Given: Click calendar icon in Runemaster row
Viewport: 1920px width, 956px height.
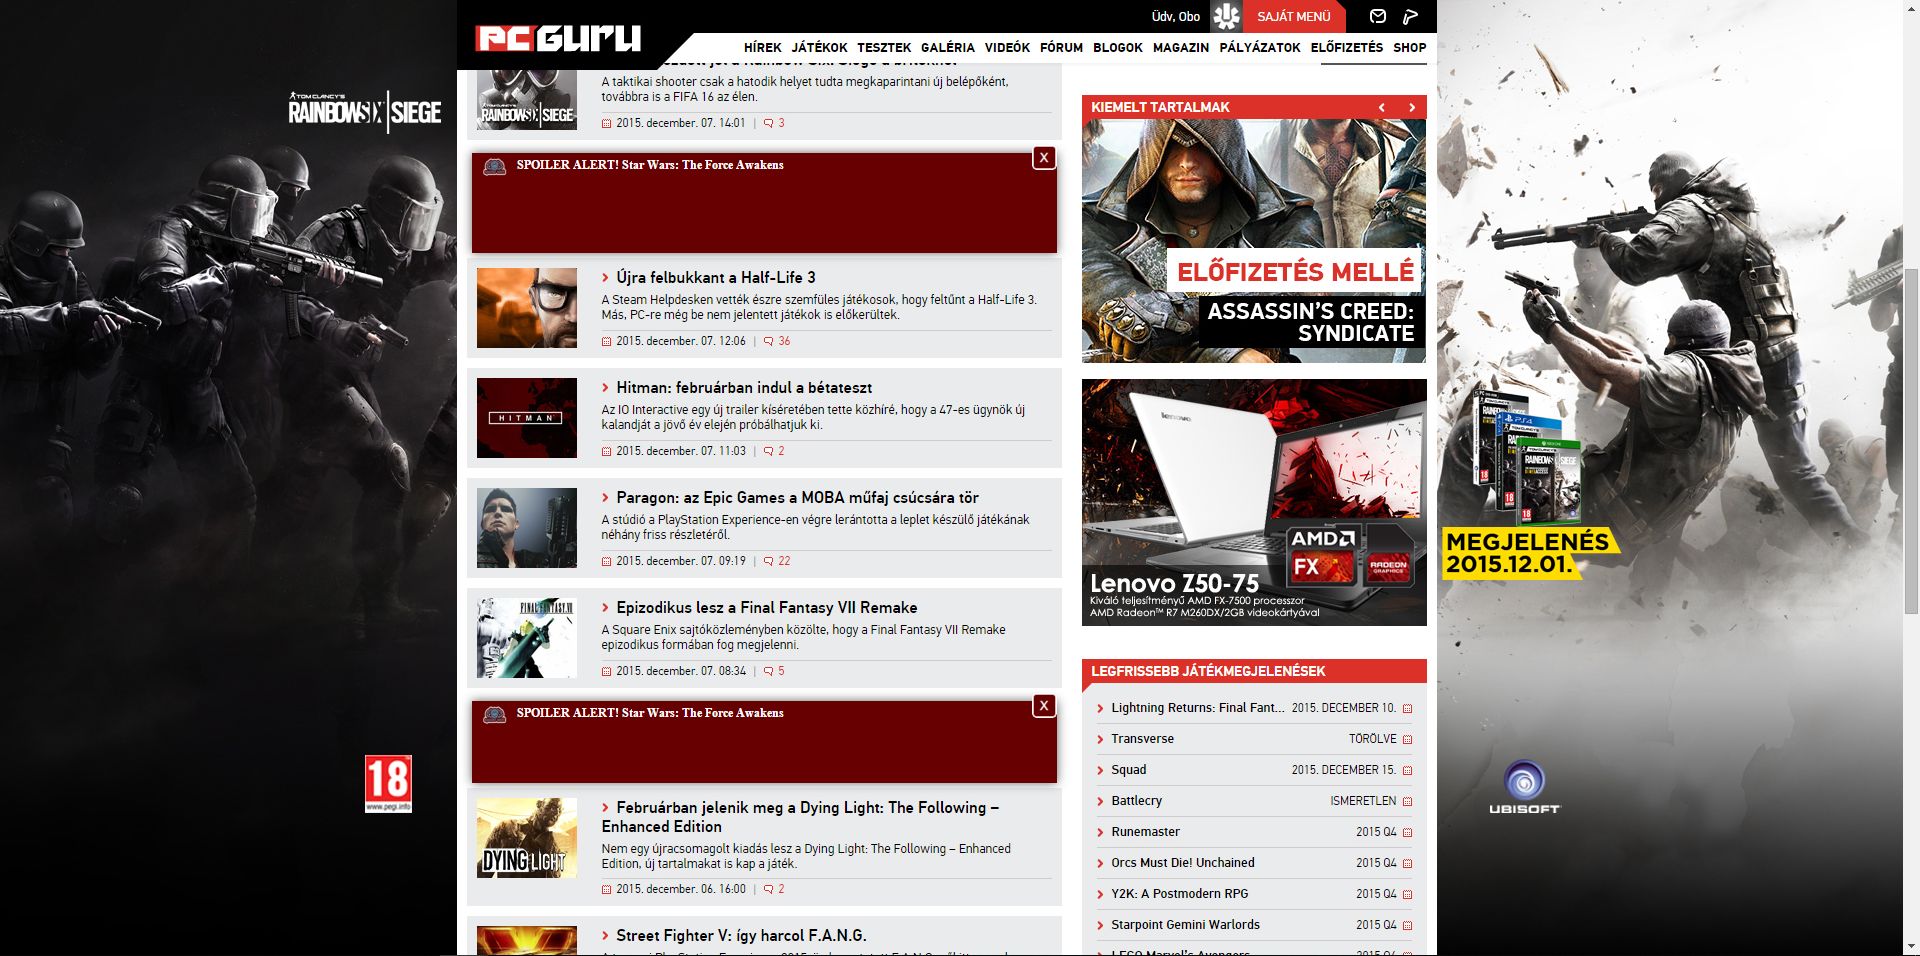Looking at the screenshot, I should tap(1407, 833).
